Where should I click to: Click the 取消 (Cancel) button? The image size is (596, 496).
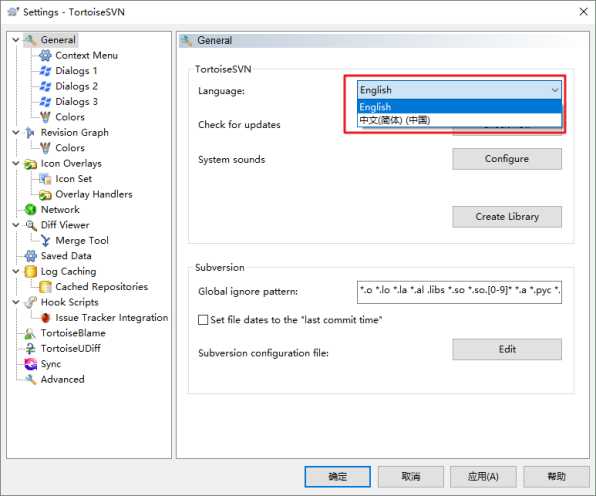(x=411, y=477)
